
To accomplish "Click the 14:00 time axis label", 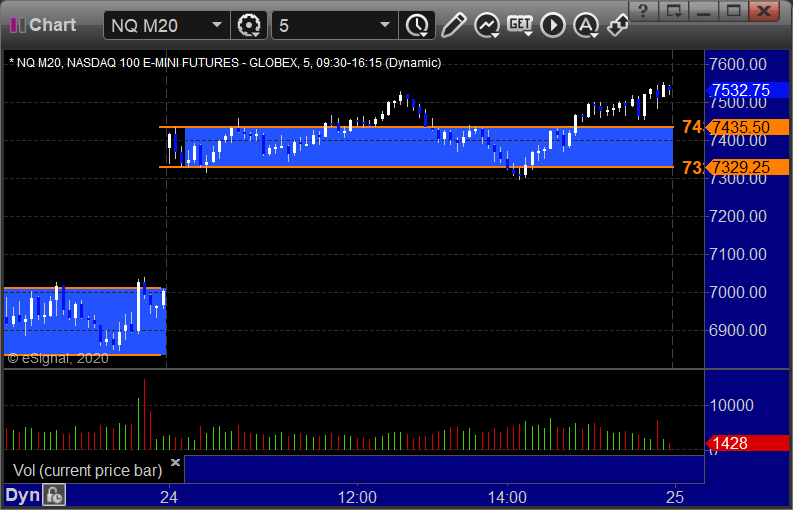I will click(x=507, y=497).
